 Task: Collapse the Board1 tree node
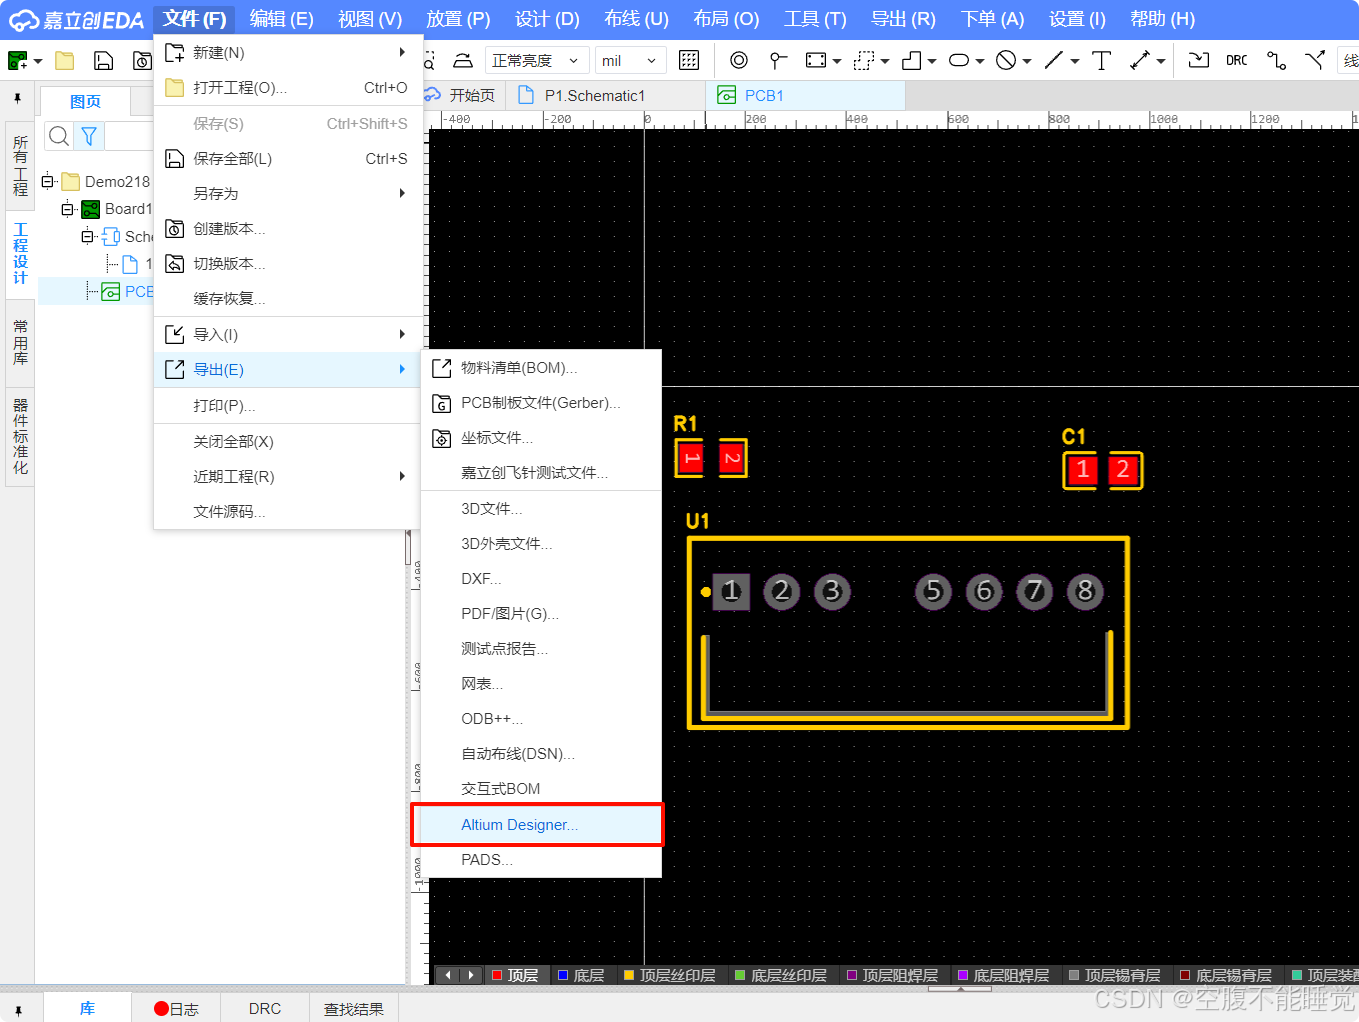coord(67,209)
